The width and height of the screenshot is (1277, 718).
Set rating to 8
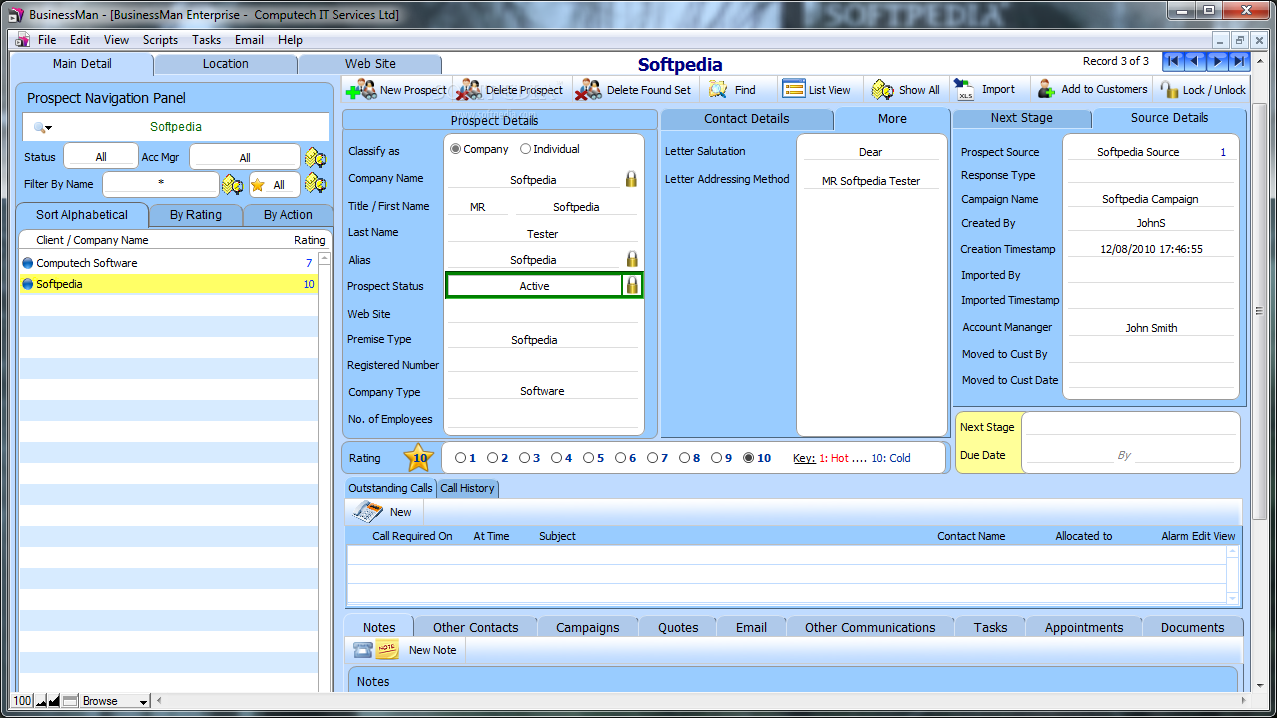pos(684,458)
